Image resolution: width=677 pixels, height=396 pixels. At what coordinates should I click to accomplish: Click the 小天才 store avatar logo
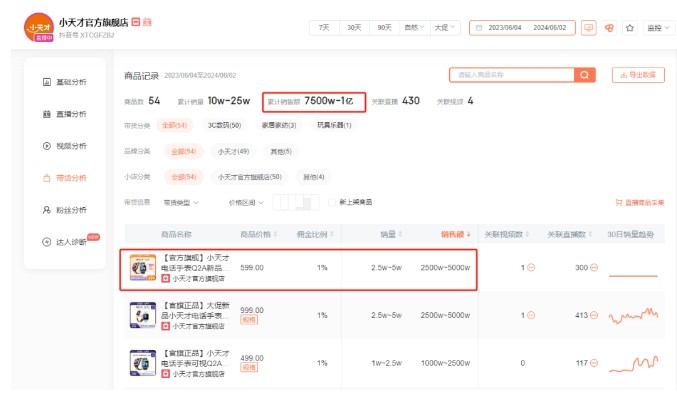[38, 27]
